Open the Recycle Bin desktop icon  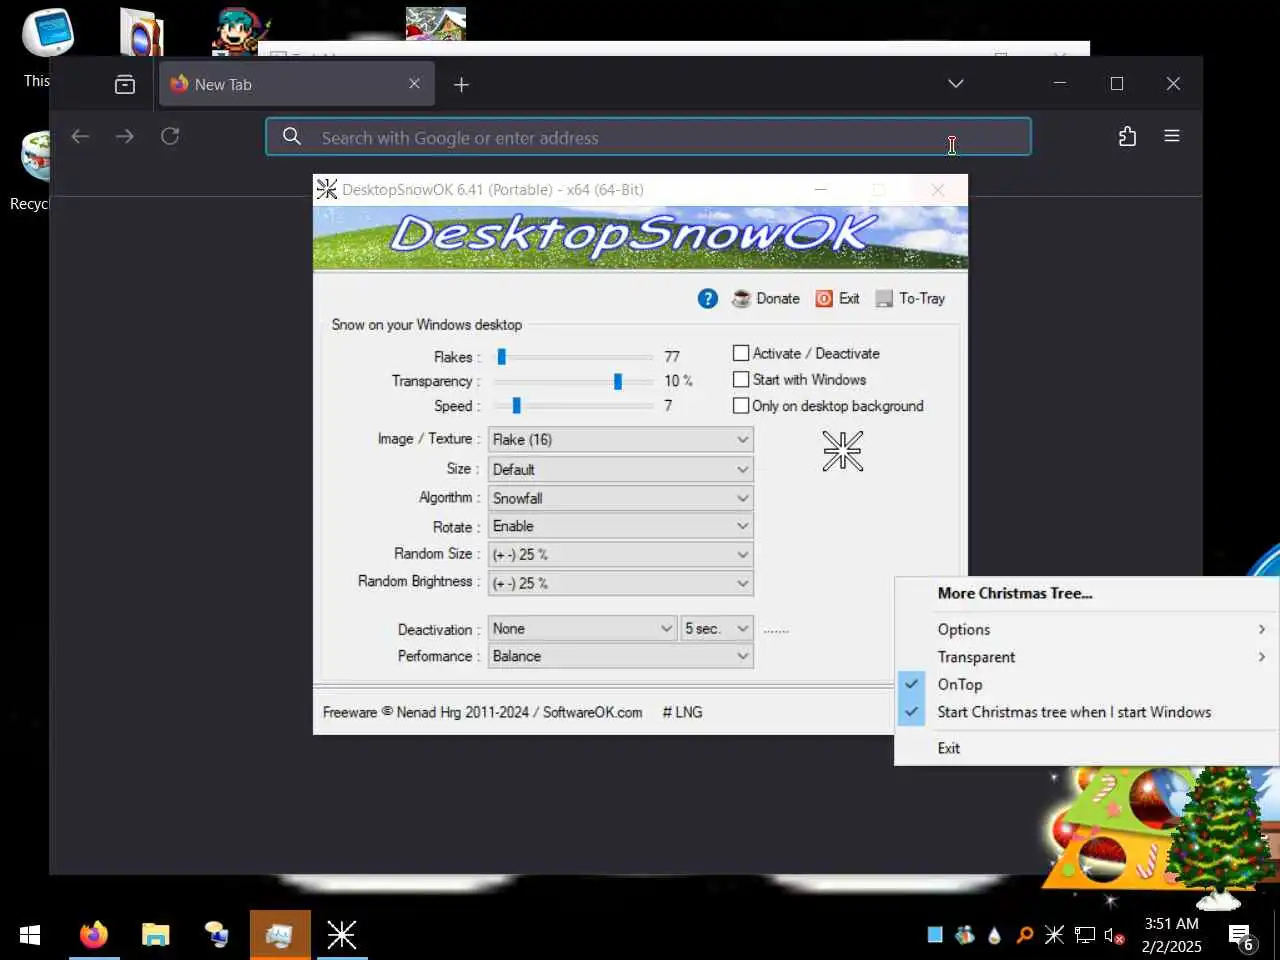[x=32, y=170]
